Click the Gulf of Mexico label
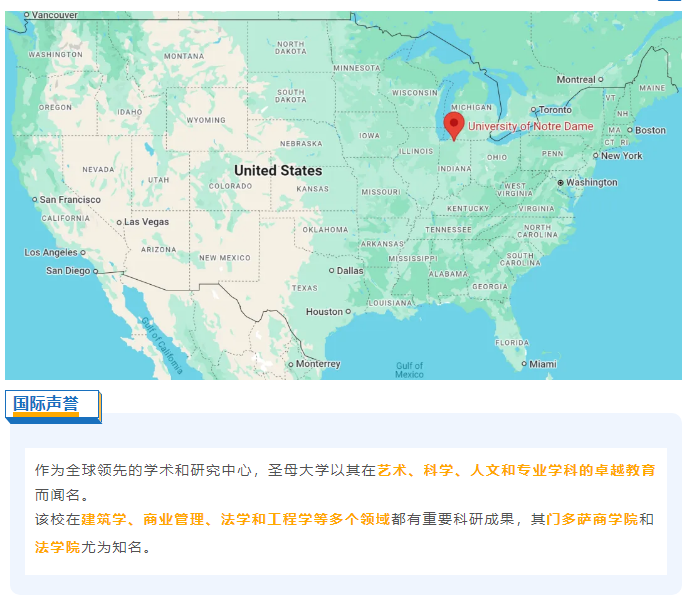 click(x=409, y=370)
